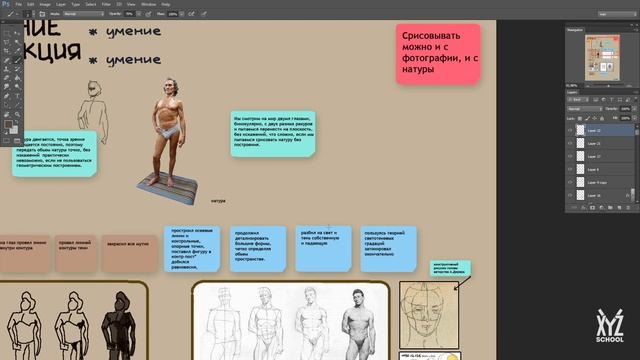Toggle lock image pixels
This screenshot has height=360, width=640.
587,118
